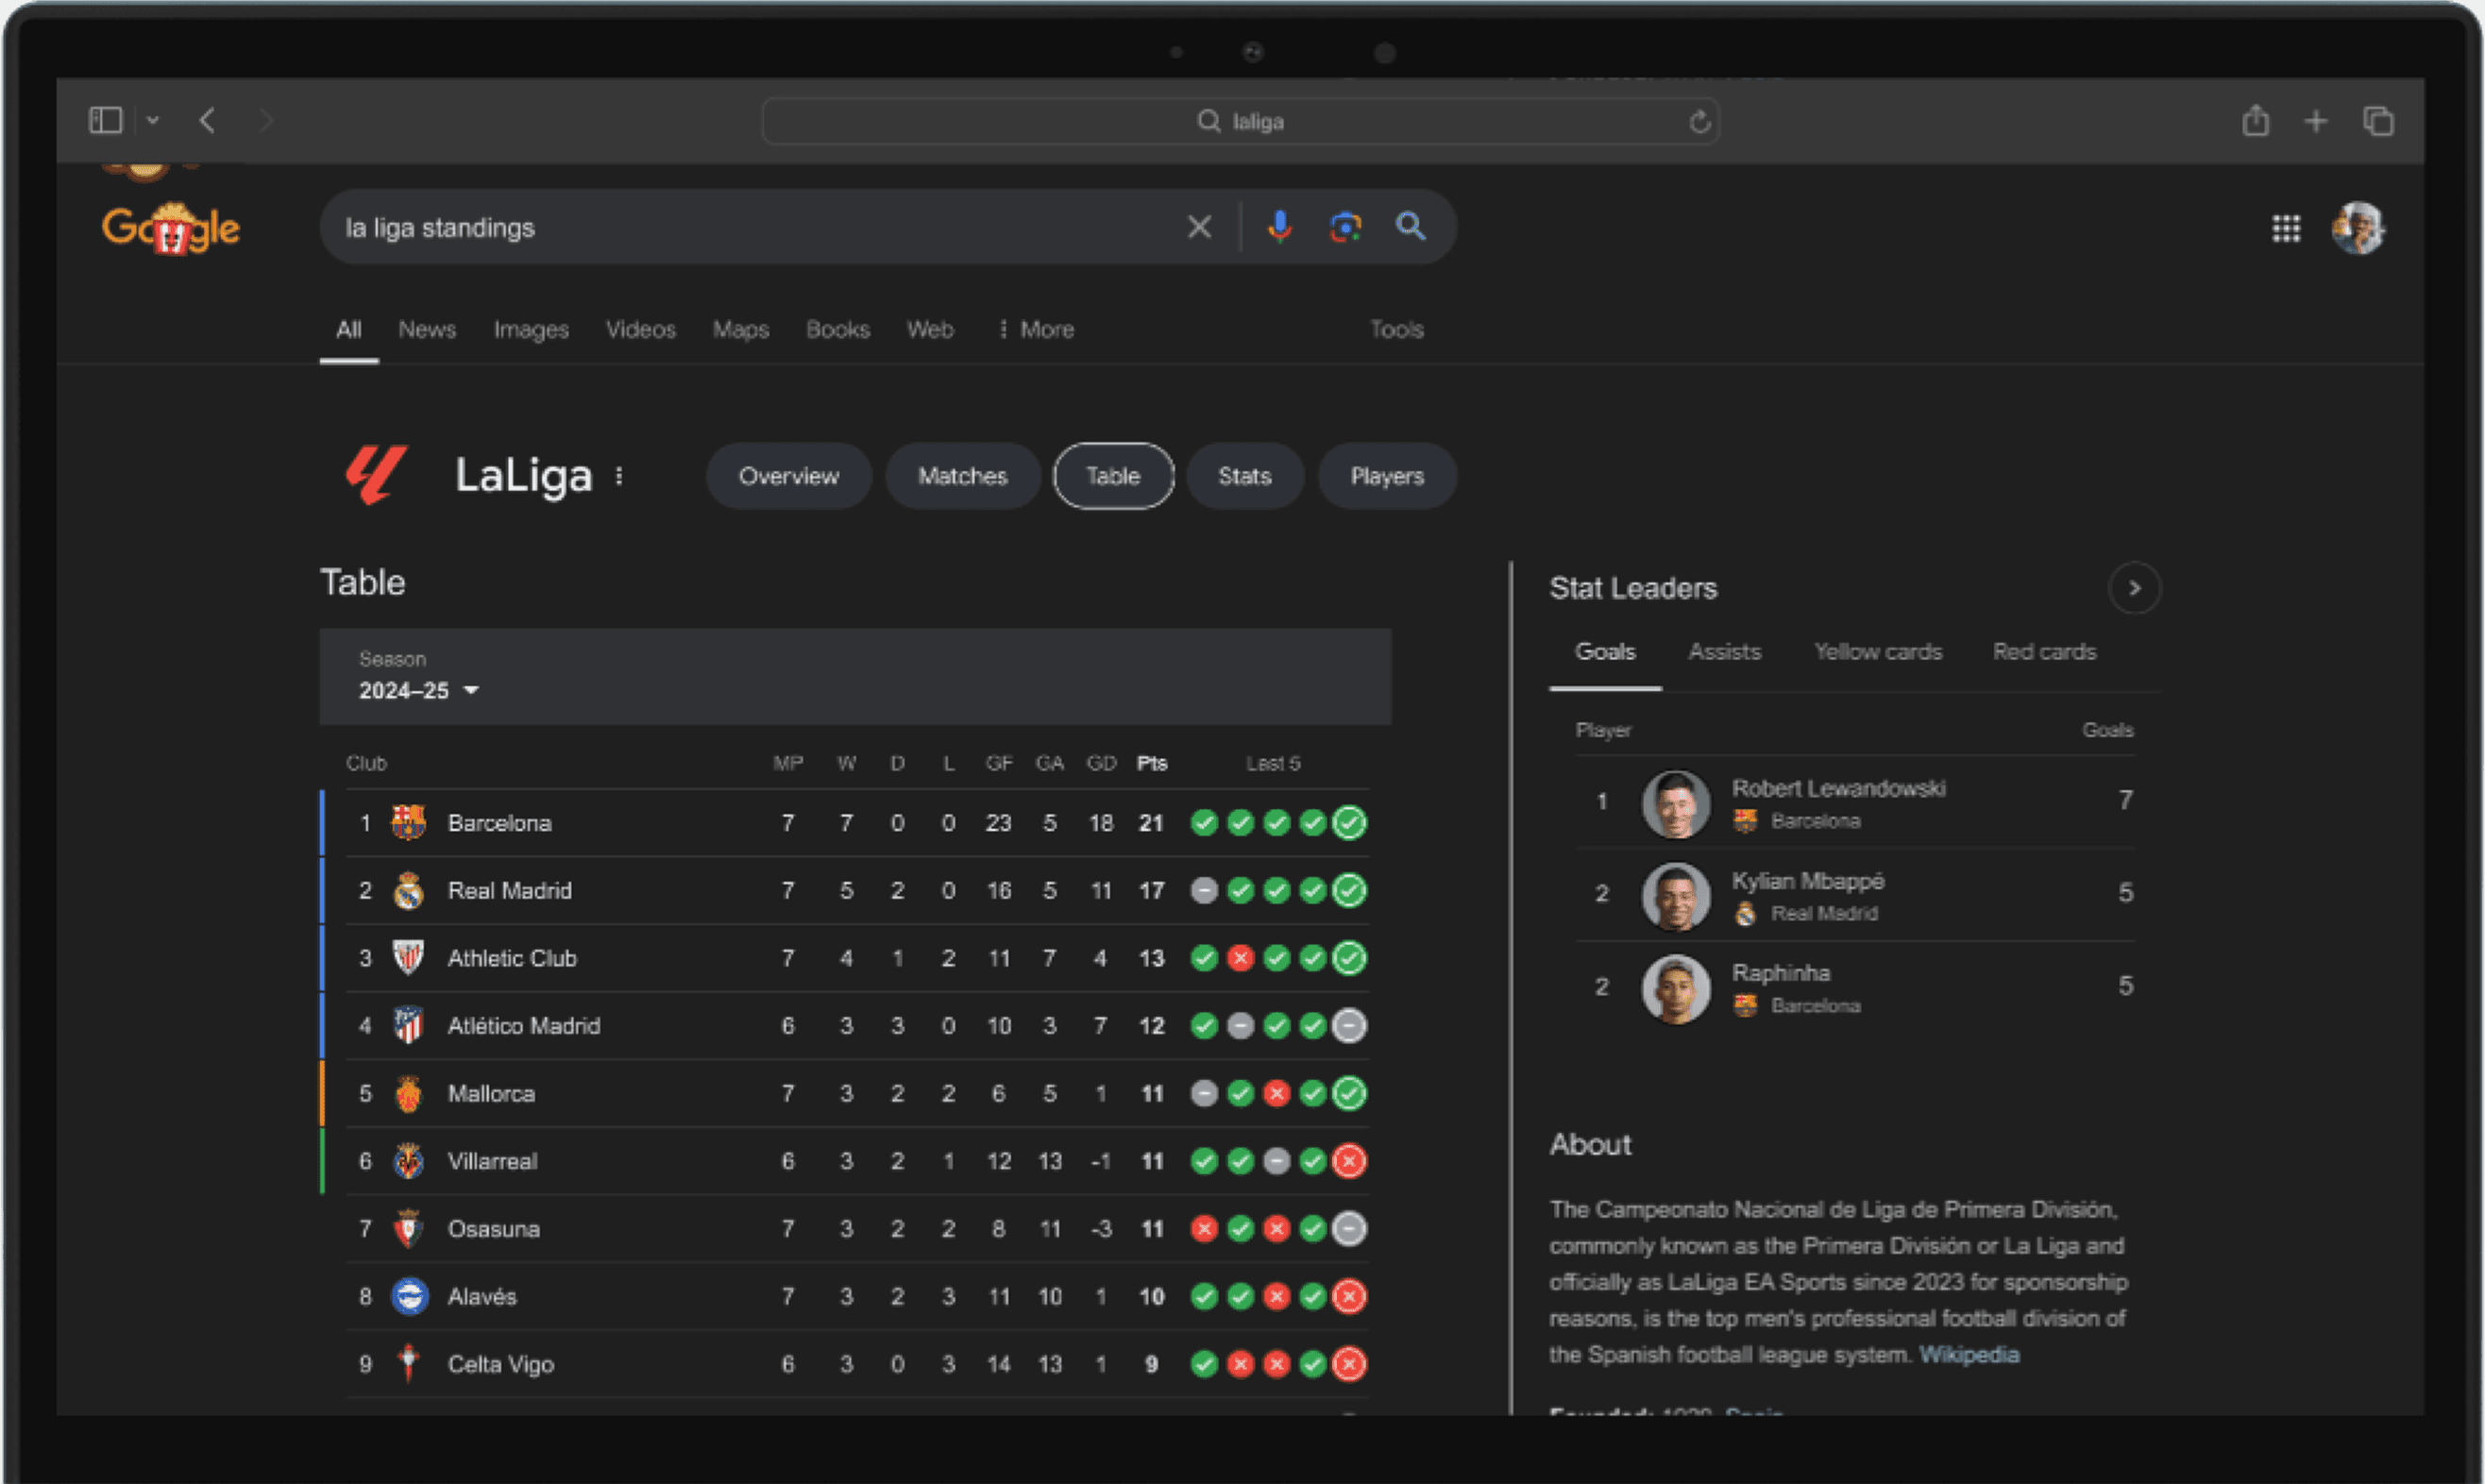Open the Atlético Madrid name in table
Screen dimensions: 2485x1484
pos(524,1026)
